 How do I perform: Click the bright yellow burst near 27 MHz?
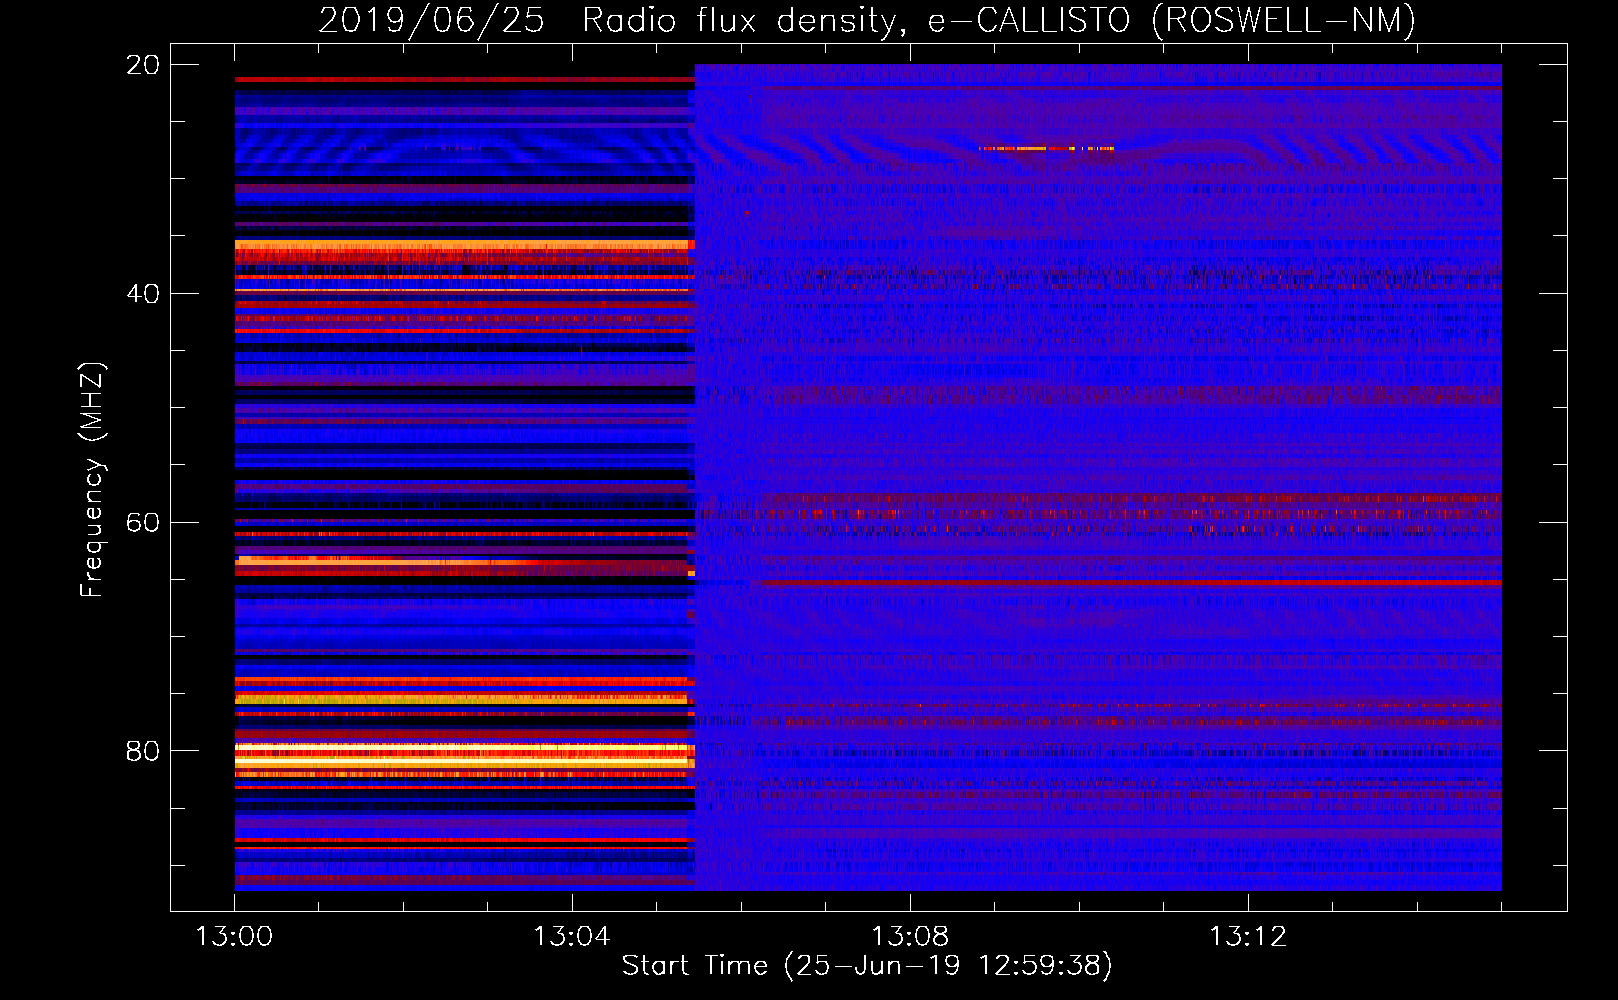(x=1046, y=149)
